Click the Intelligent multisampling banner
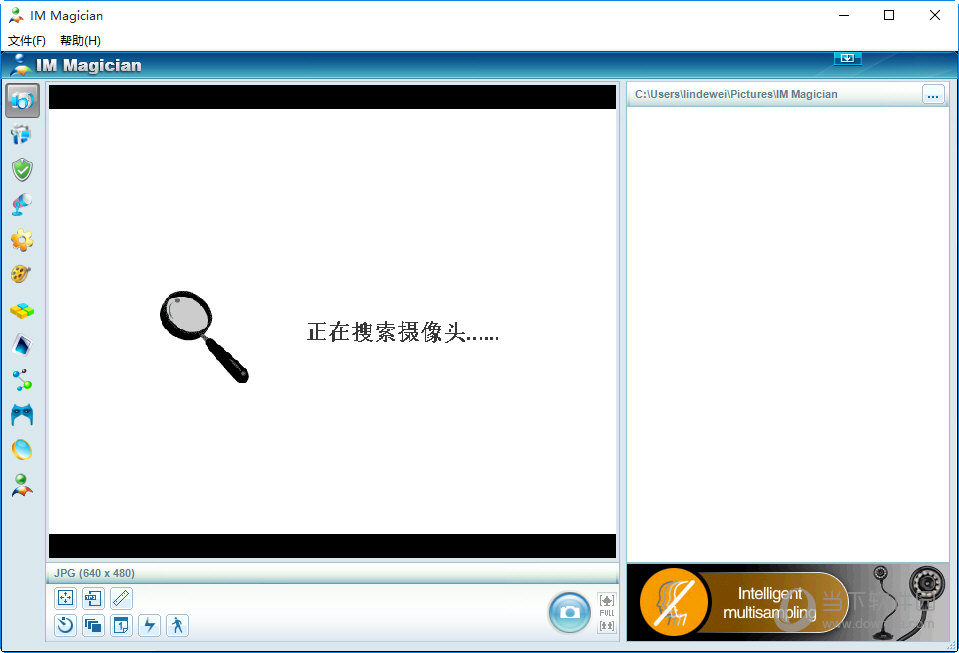This screenshot has height=653, width=959. pos(788,602)
